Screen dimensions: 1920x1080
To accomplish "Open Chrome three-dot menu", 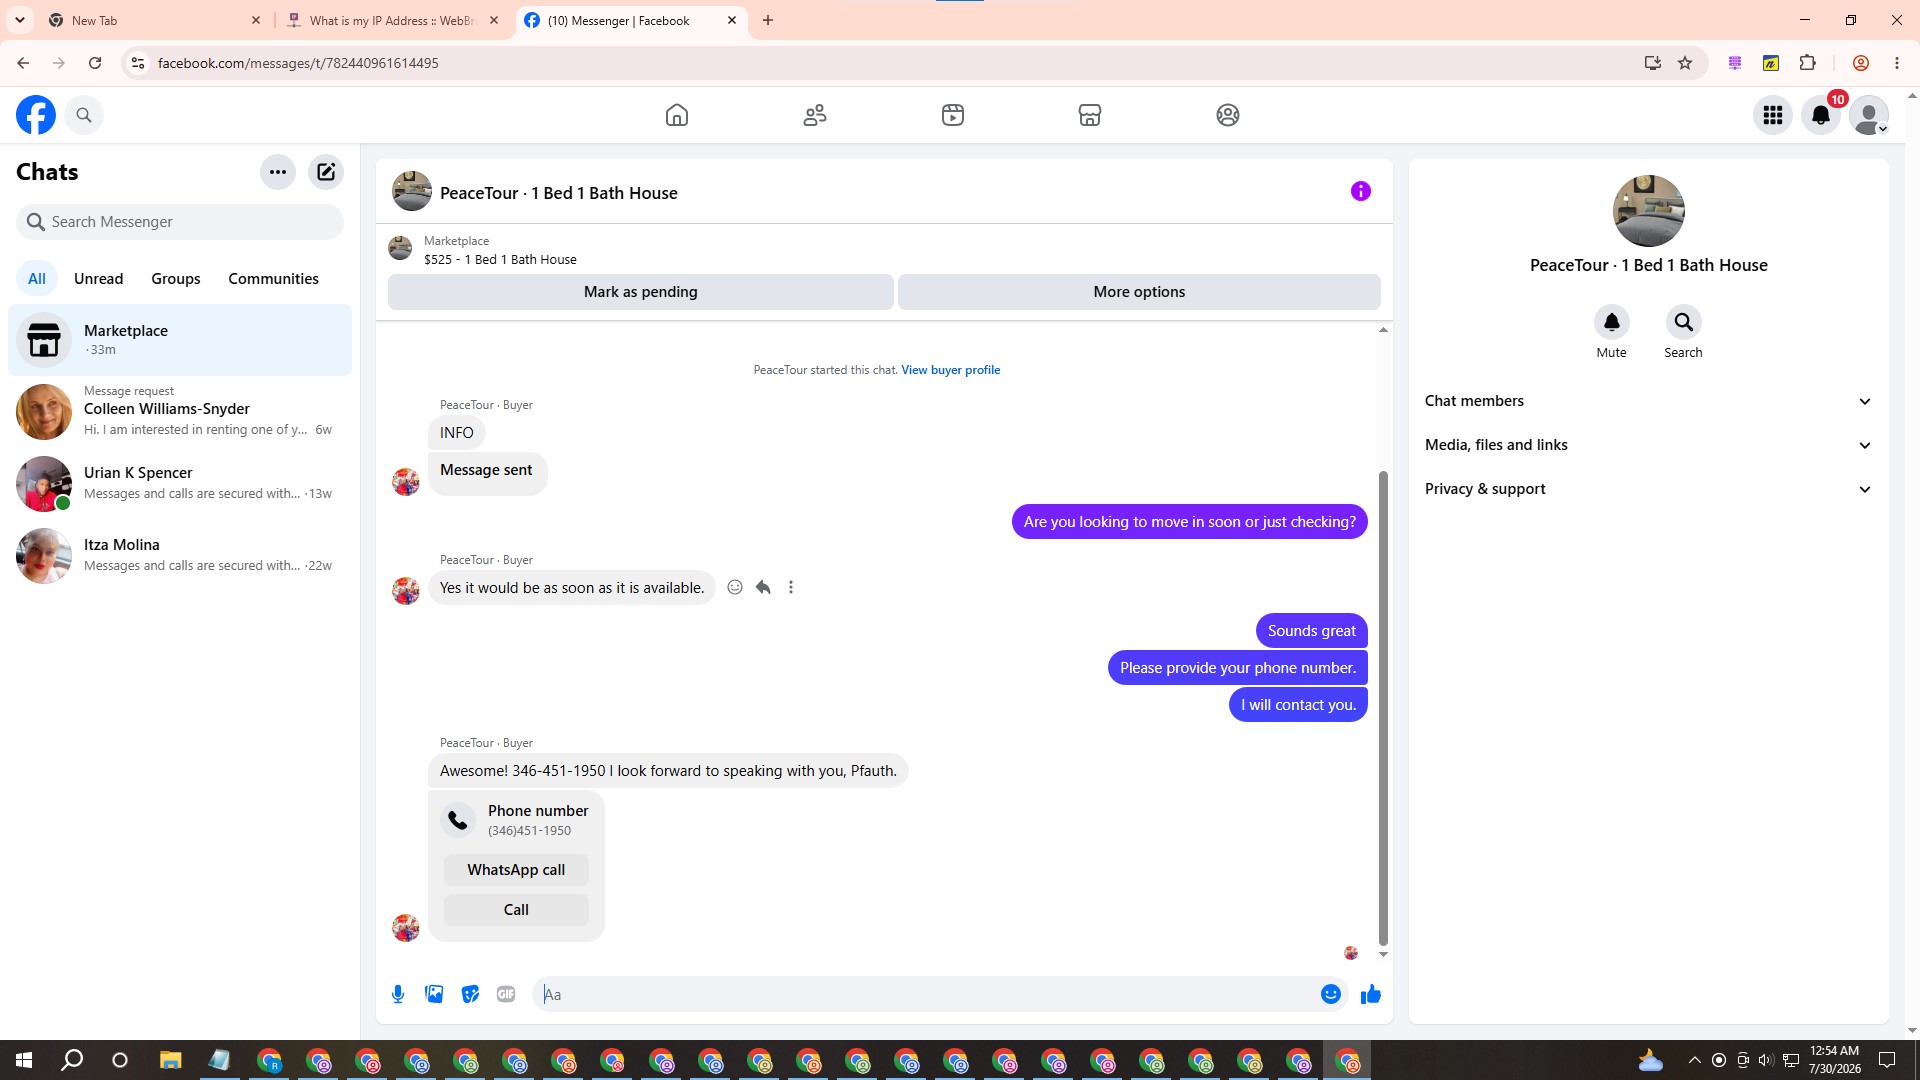I will coord(1897,63).
